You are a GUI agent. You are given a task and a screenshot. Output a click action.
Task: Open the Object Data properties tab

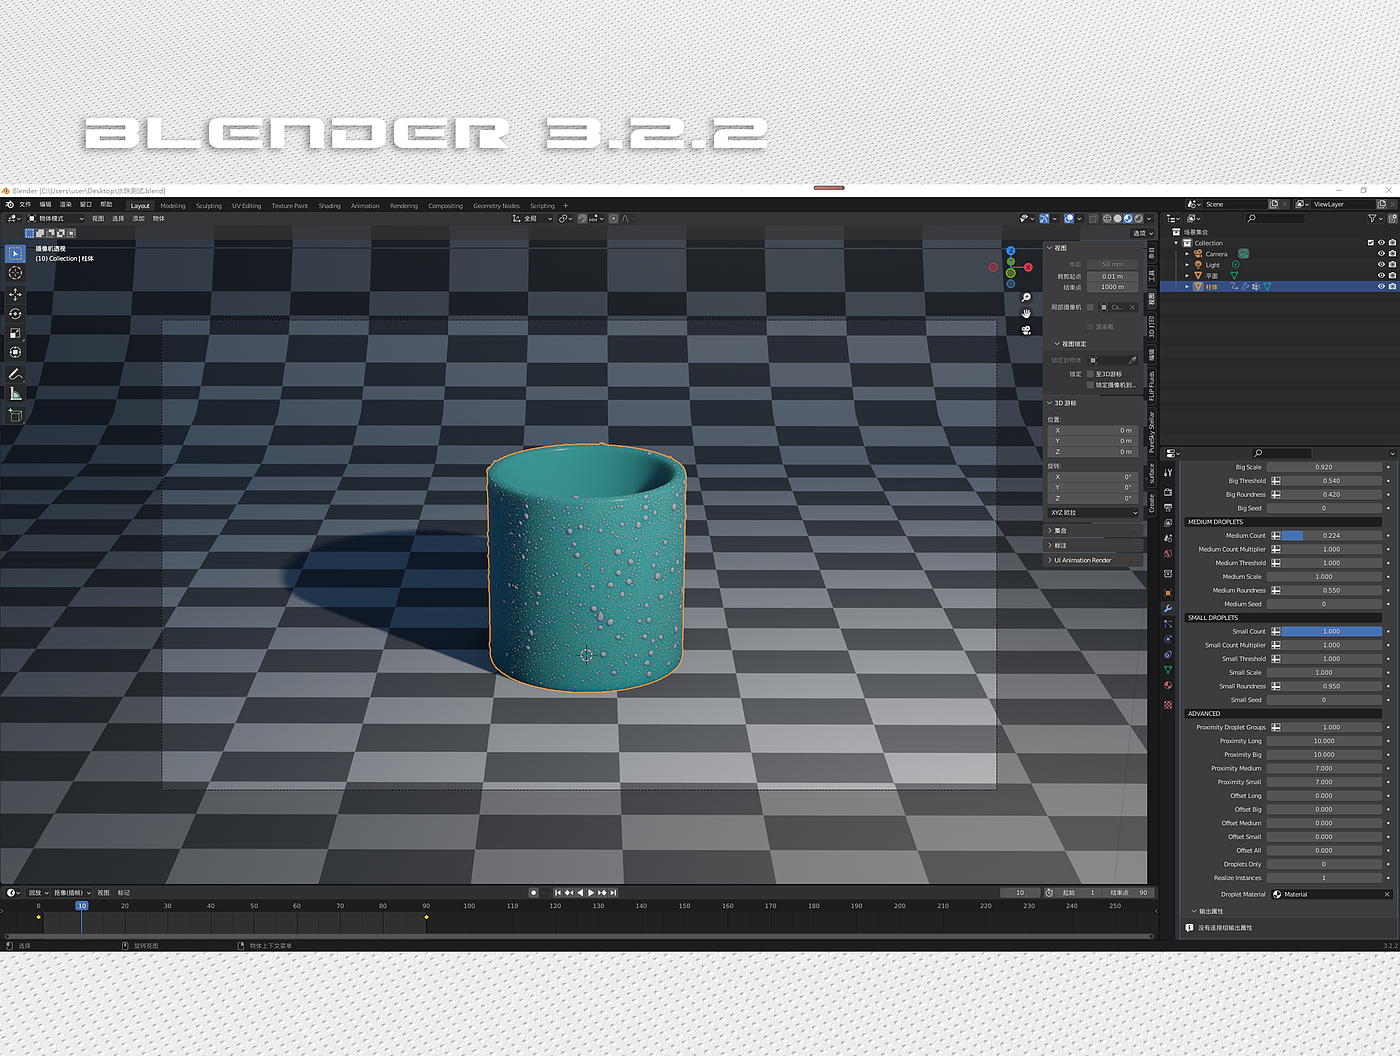coord(1168,669)
